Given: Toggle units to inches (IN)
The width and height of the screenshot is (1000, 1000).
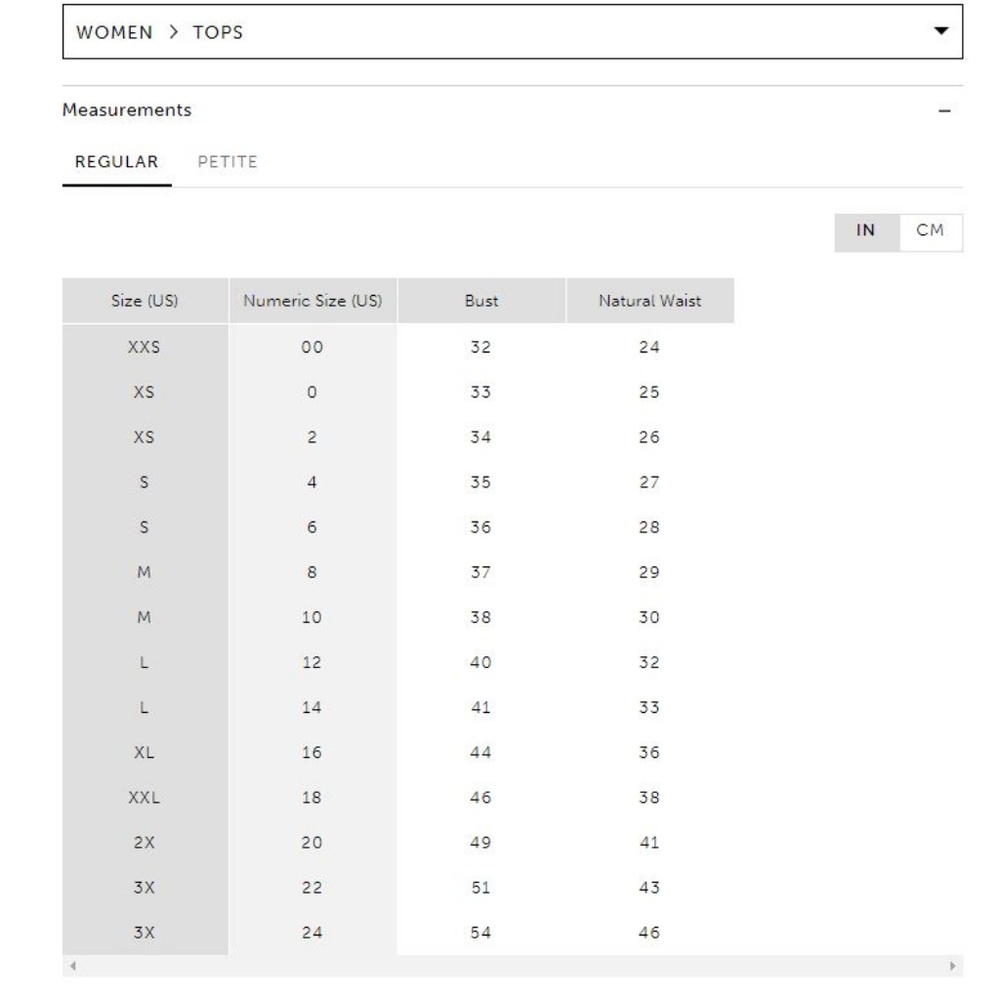Looking at the screenshot, I should (x=866, y=231).
